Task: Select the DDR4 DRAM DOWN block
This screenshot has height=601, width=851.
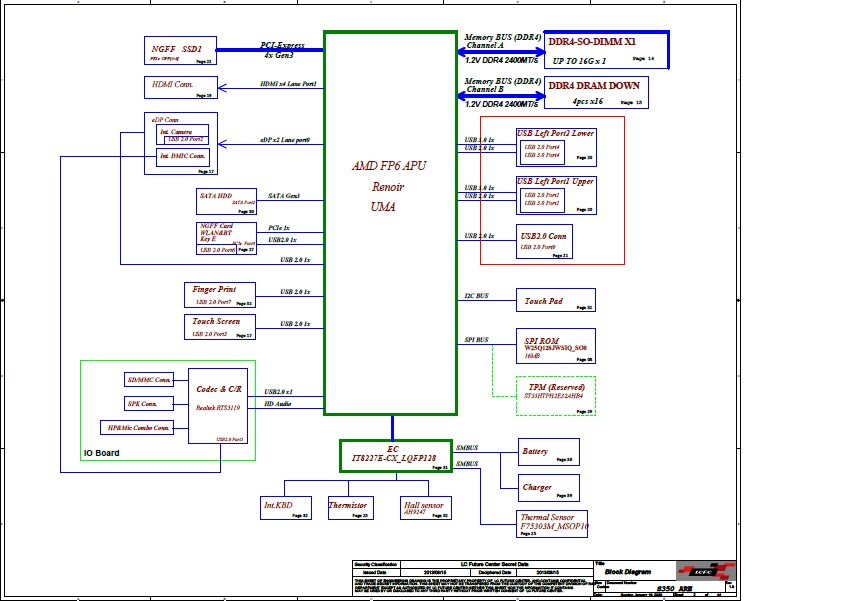Action: (x=596, y=93)
